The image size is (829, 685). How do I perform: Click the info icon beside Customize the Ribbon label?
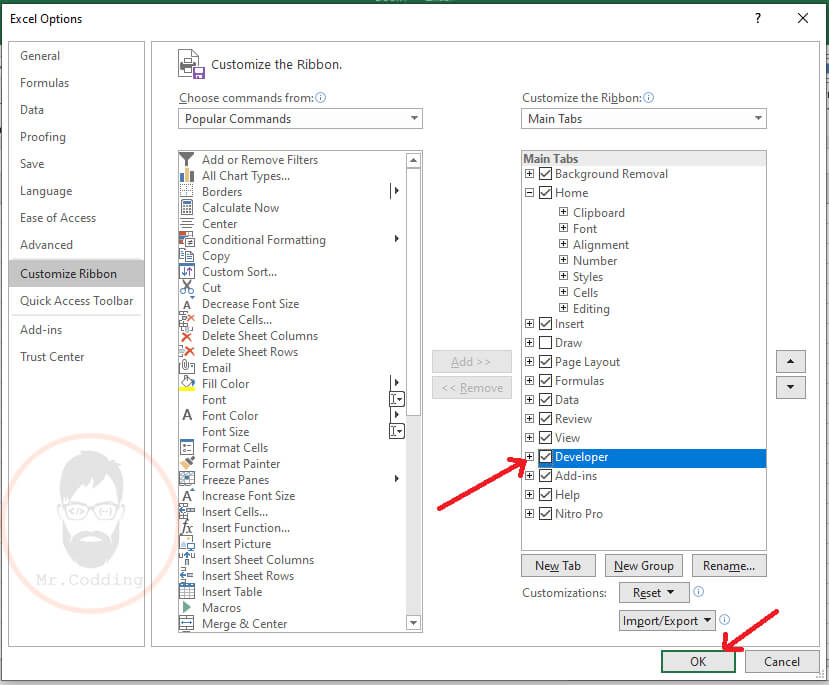pyautogui.click(x=649, y=98)
